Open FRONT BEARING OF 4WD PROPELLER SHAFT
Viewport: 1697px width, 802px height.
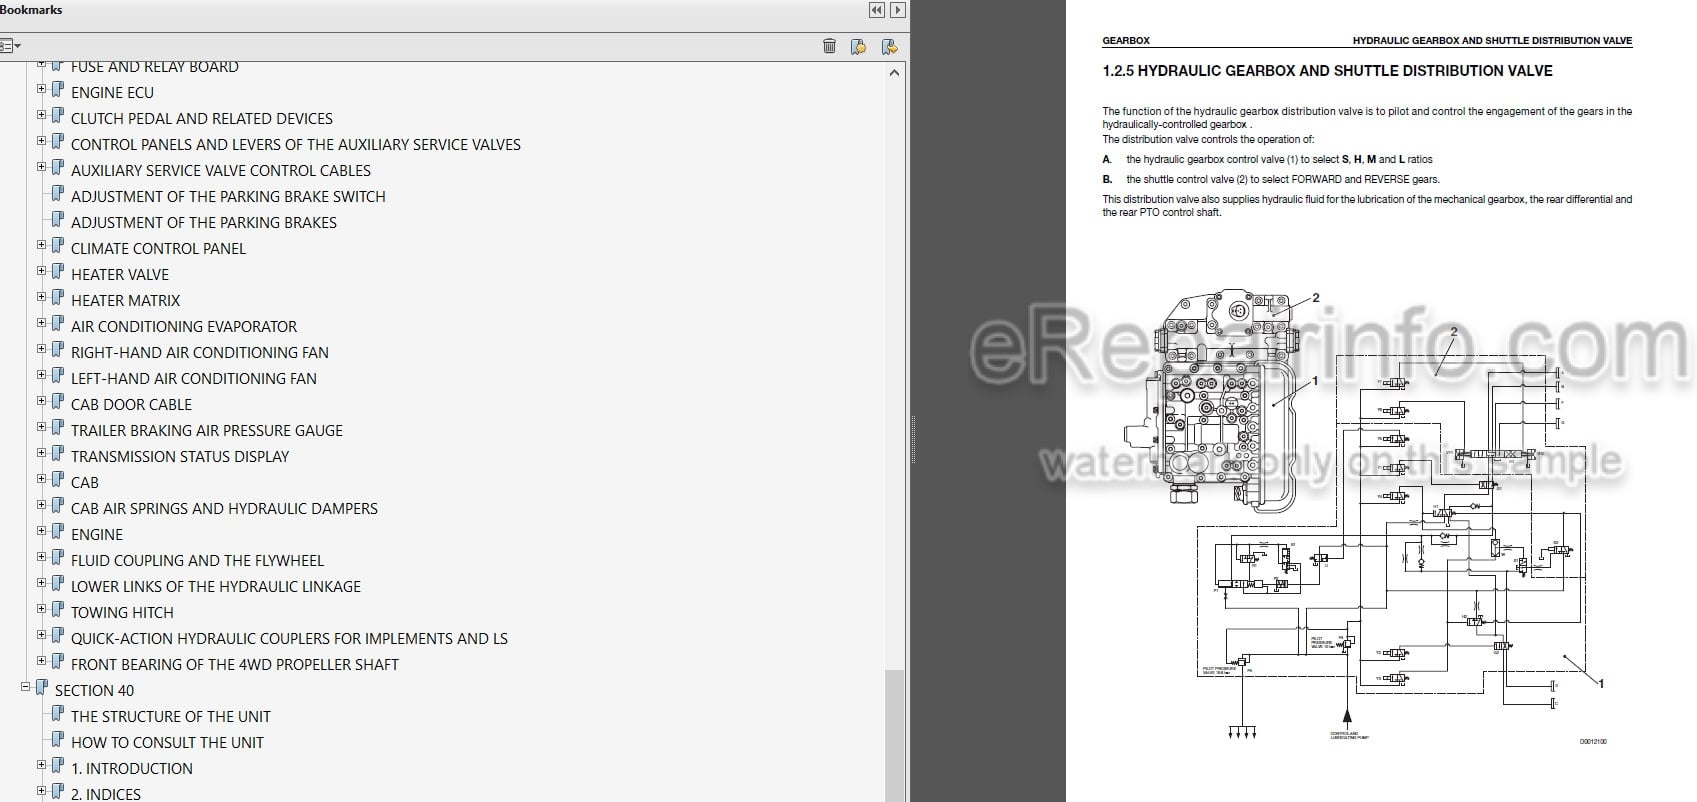[x=235, y=664]
